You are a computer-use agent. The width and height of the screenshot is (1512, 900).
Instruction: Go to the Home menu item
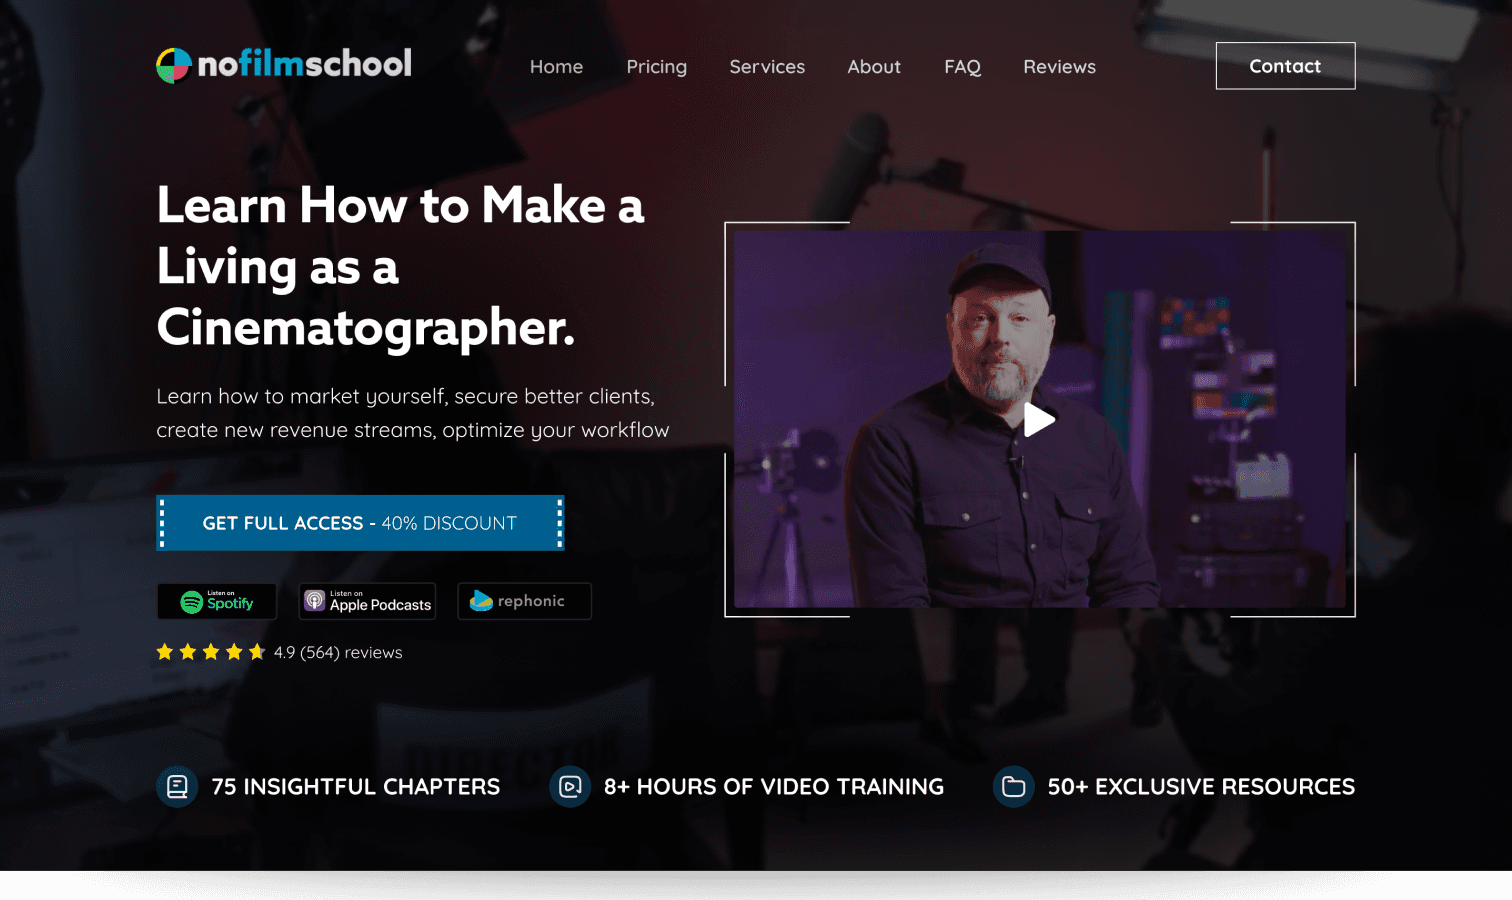(x=556, y=67)
